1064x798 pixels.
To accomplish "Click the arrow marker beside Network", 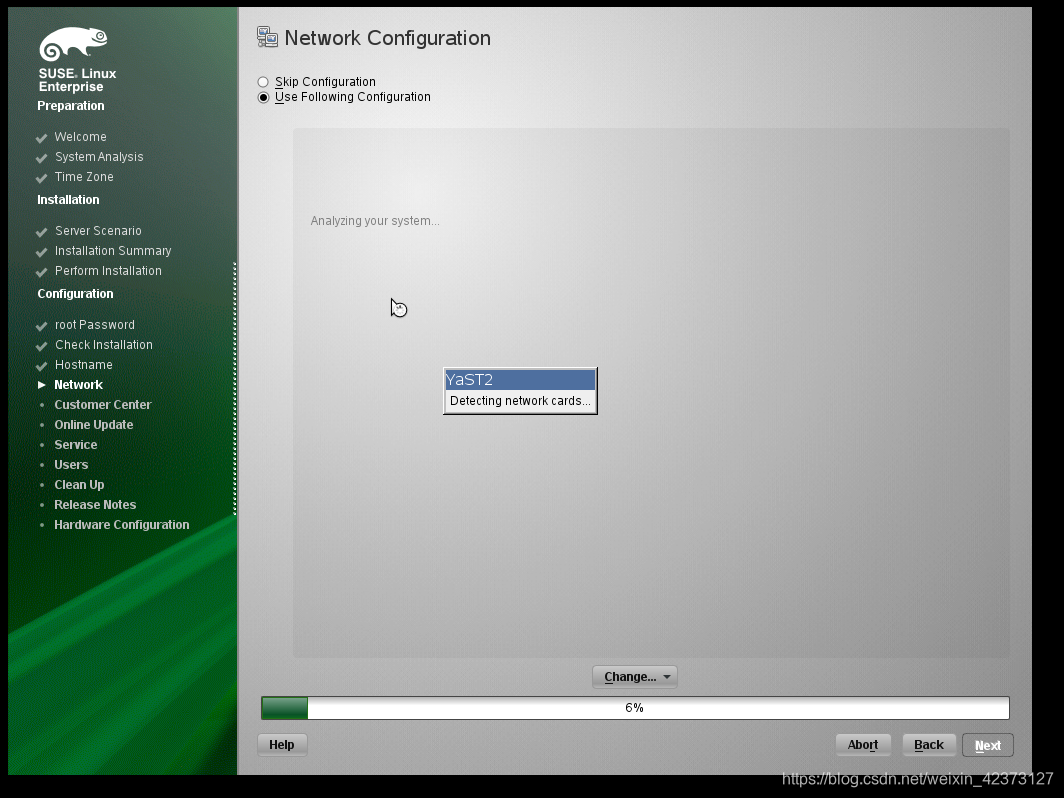I will (41, 385).
